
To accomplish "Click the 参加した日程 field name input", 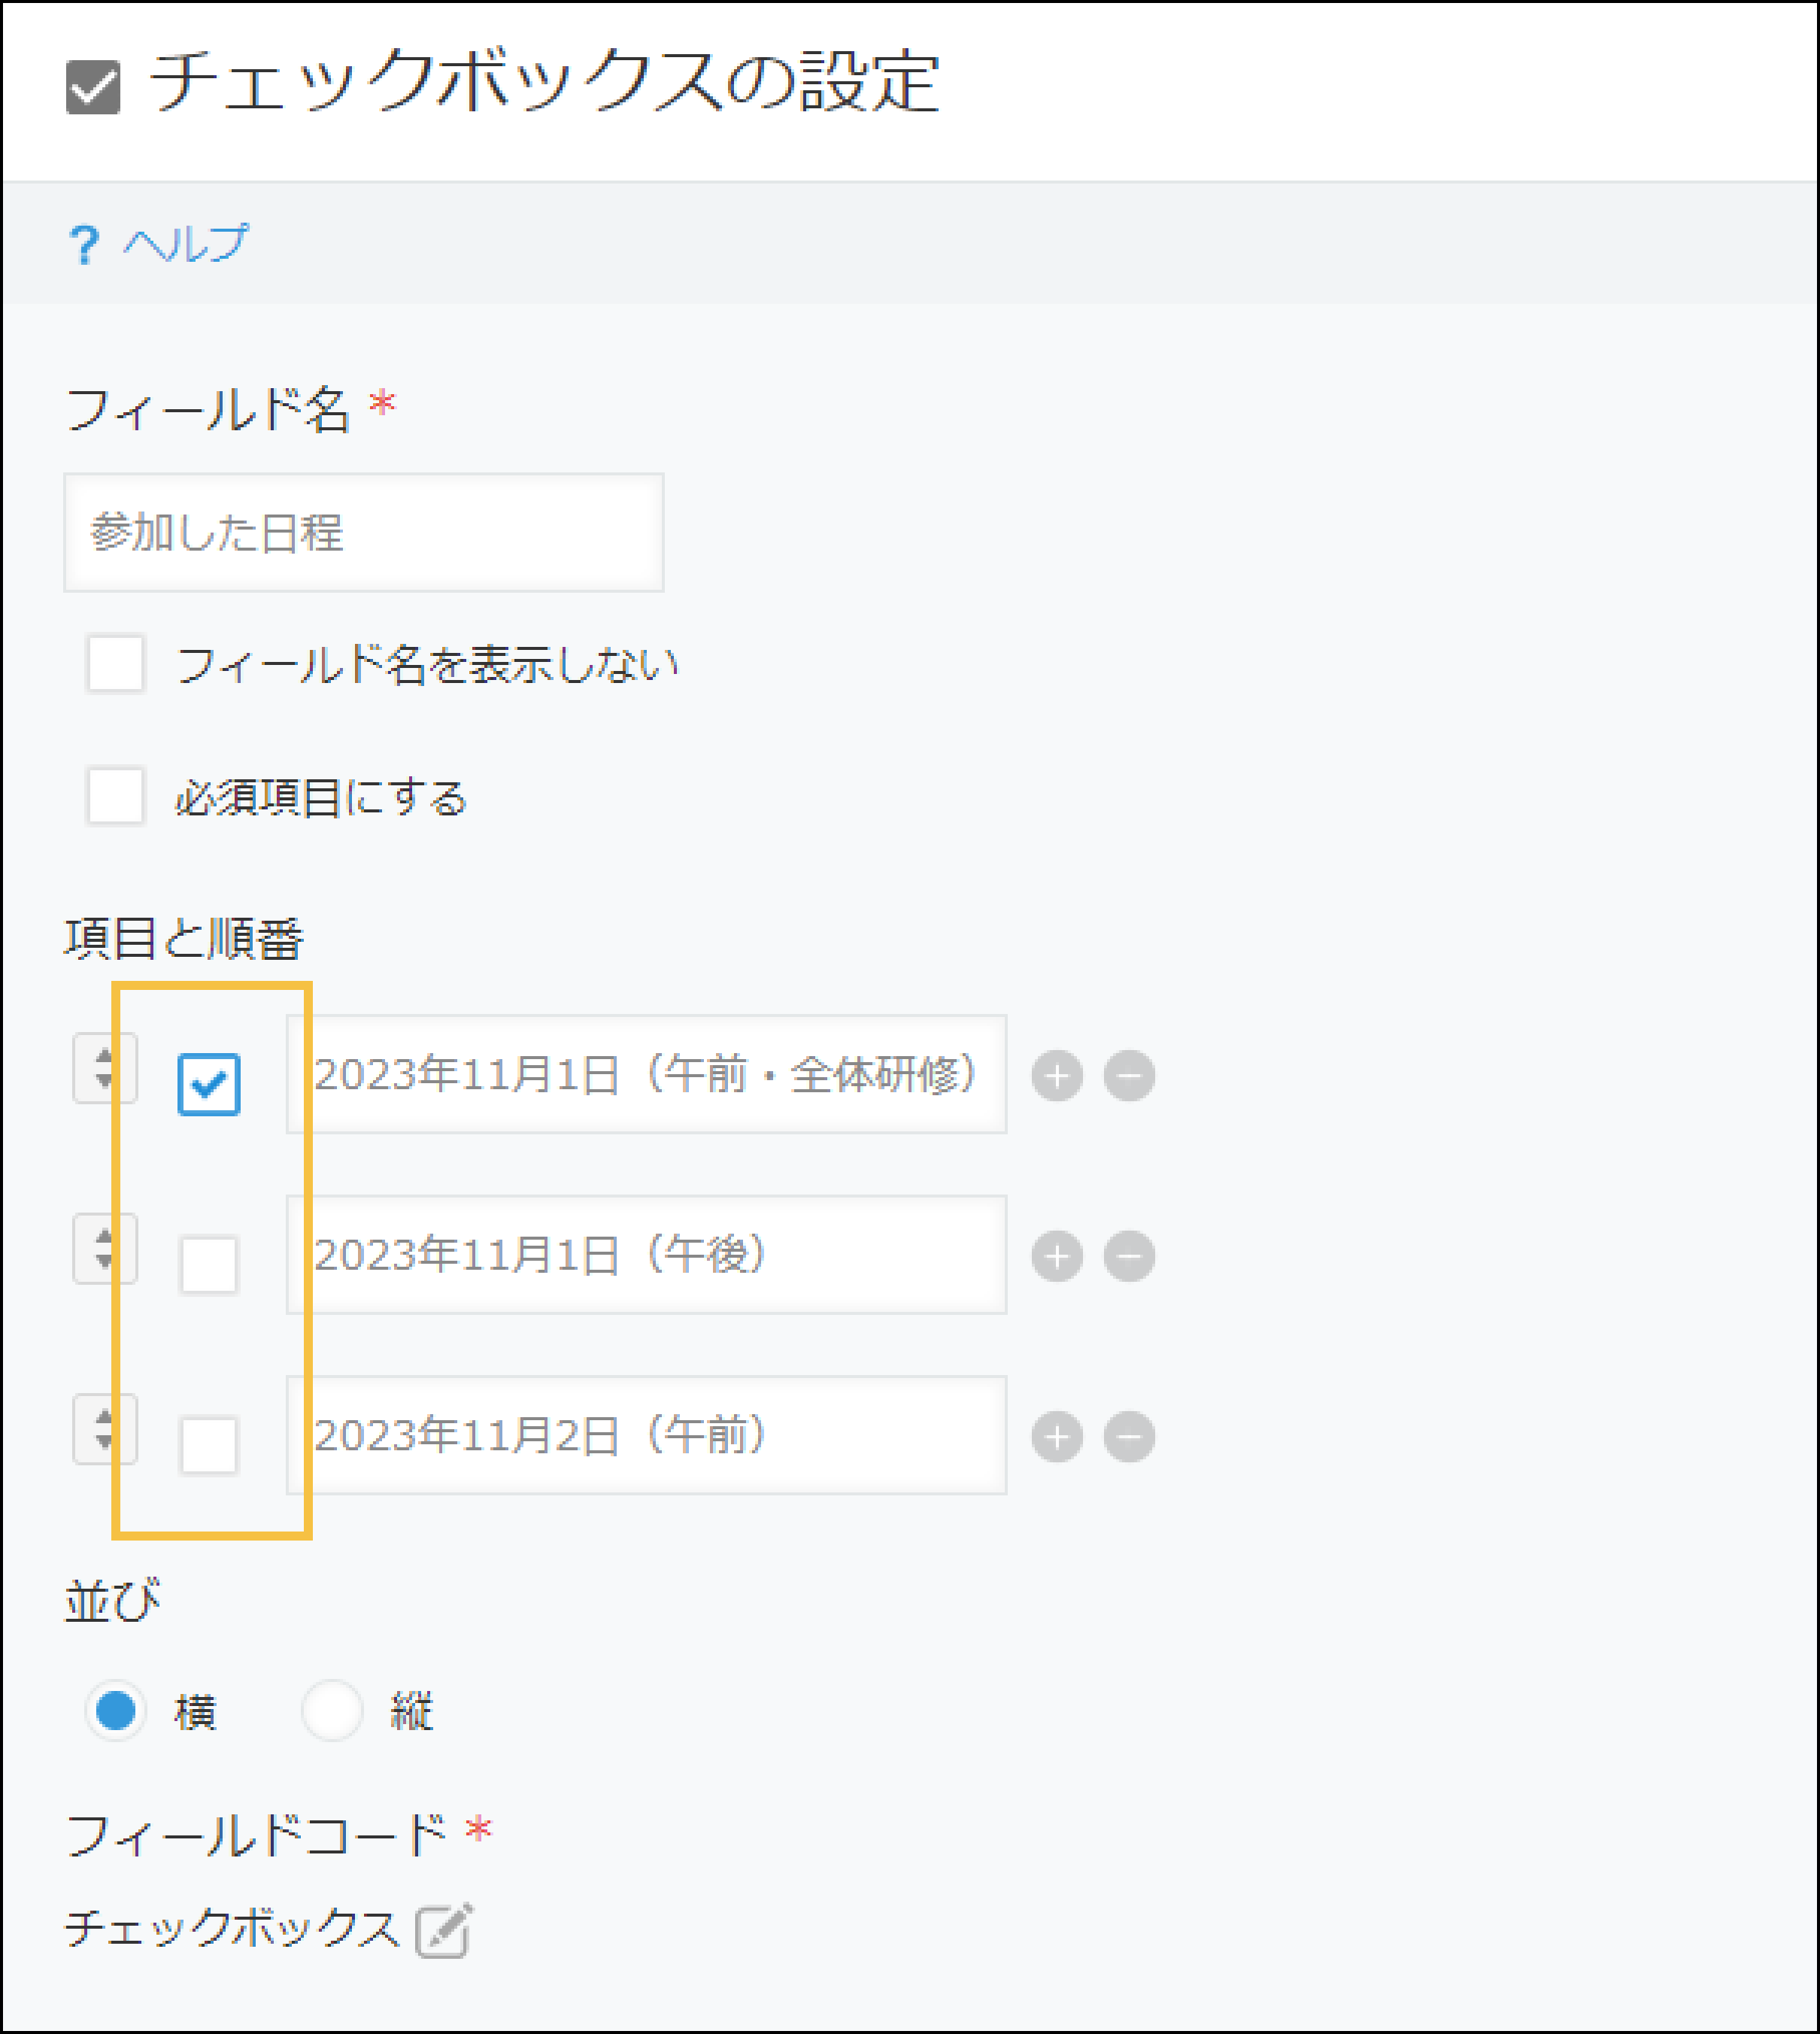I will point(362,533).
